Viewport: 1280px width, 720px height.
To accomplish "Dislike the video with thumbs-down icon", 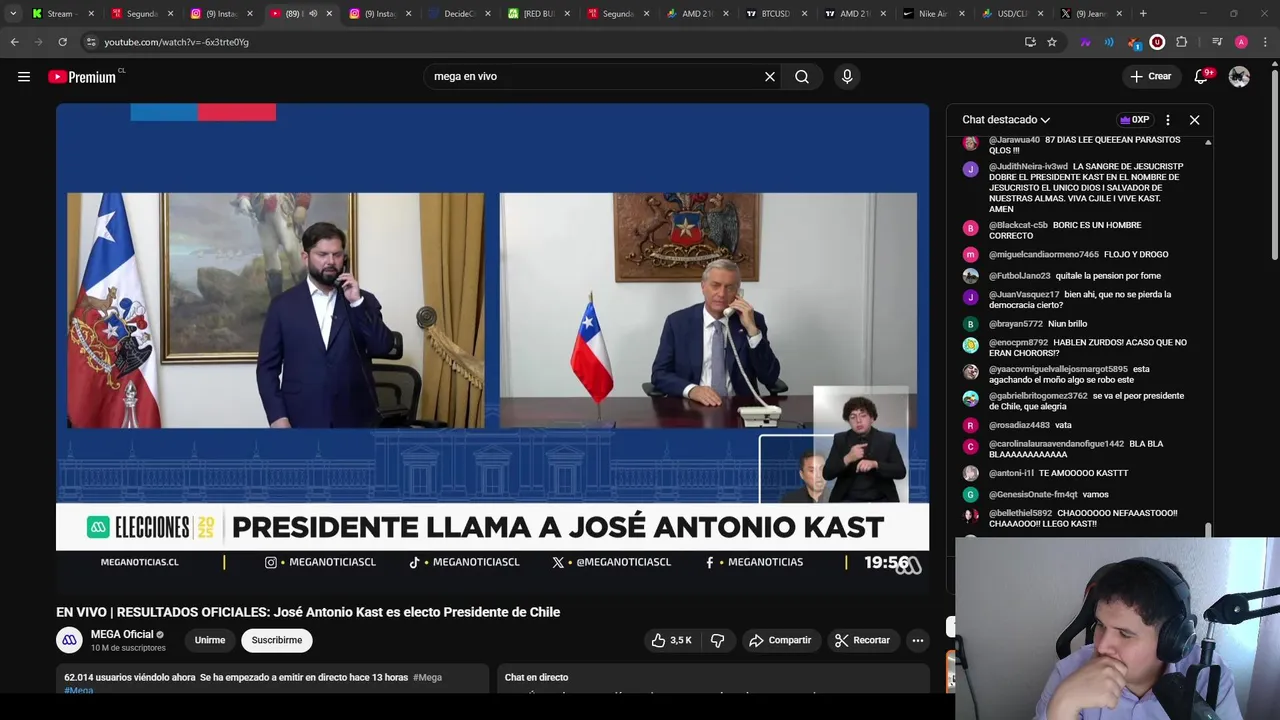I will [717, 640].
